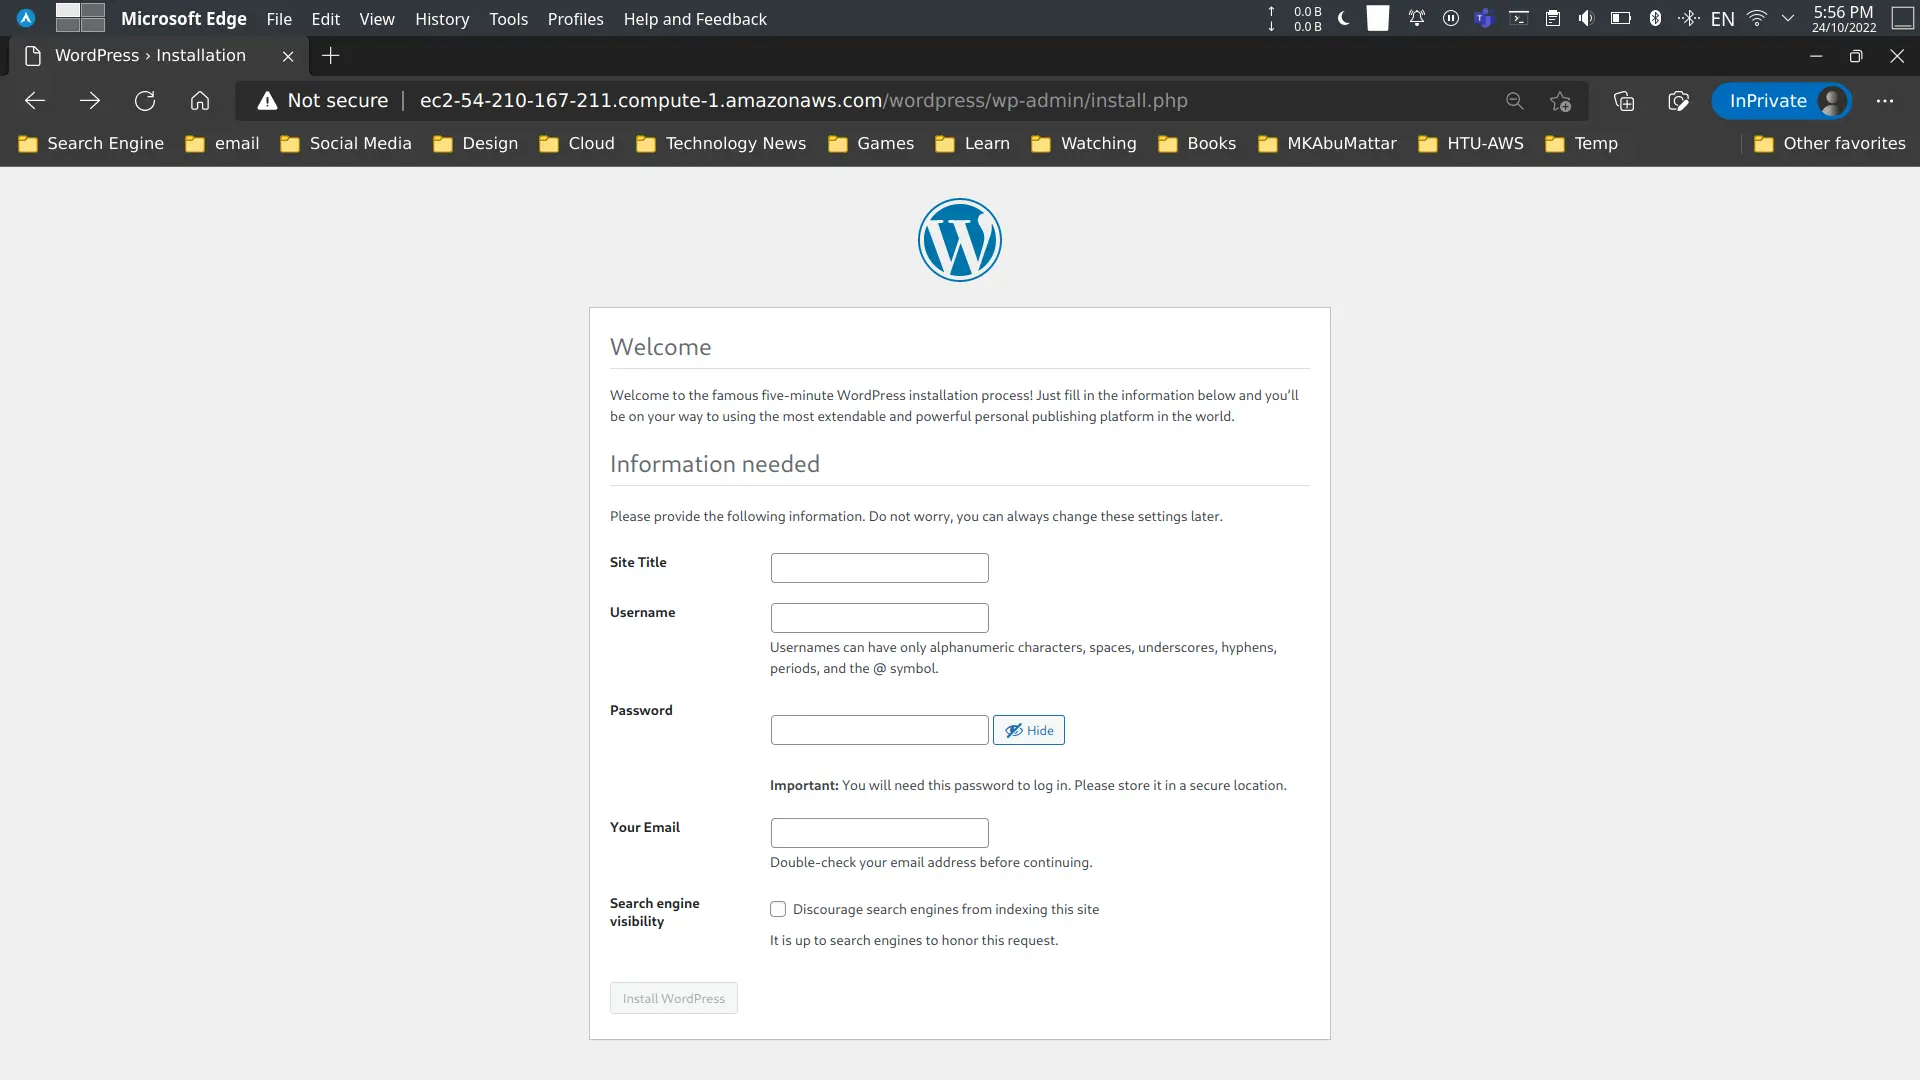Click the home page icon
Screen dimensions: 1920x1080
[x=200, y=100]
